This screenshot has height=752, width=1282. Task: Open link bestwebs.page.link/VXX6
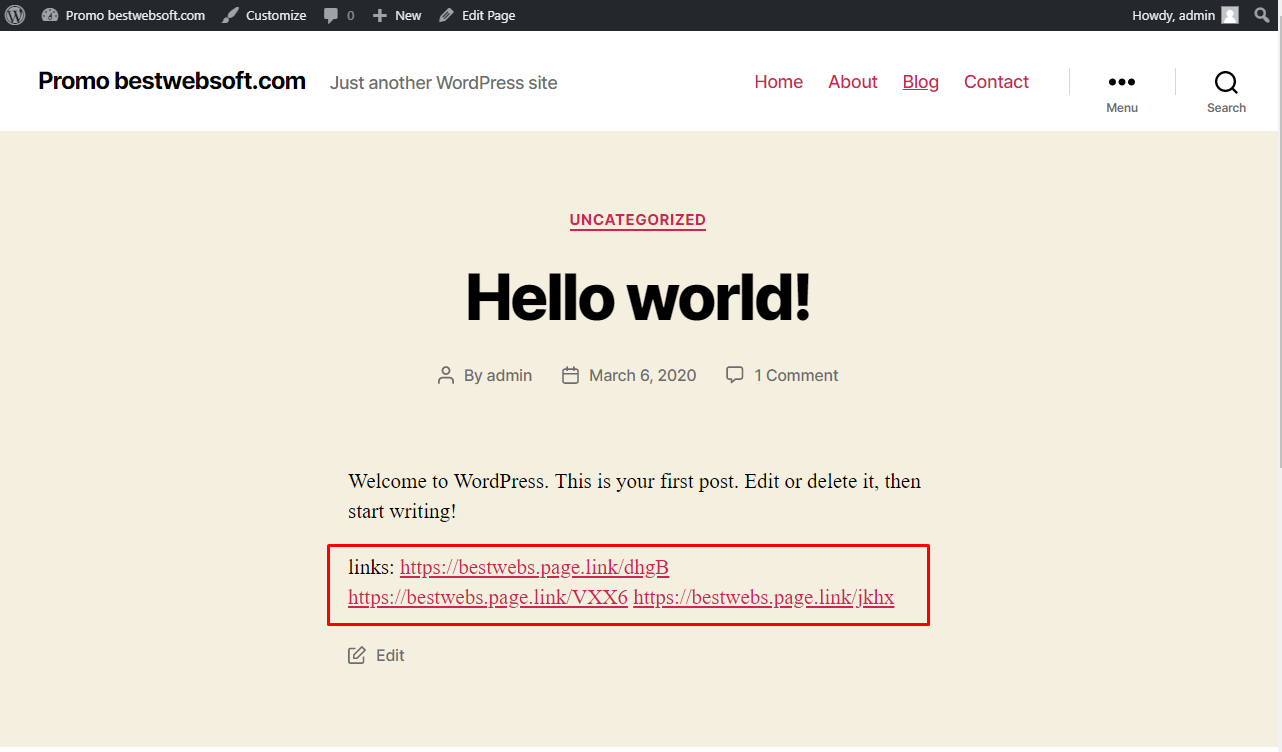(x=488, y=598)
